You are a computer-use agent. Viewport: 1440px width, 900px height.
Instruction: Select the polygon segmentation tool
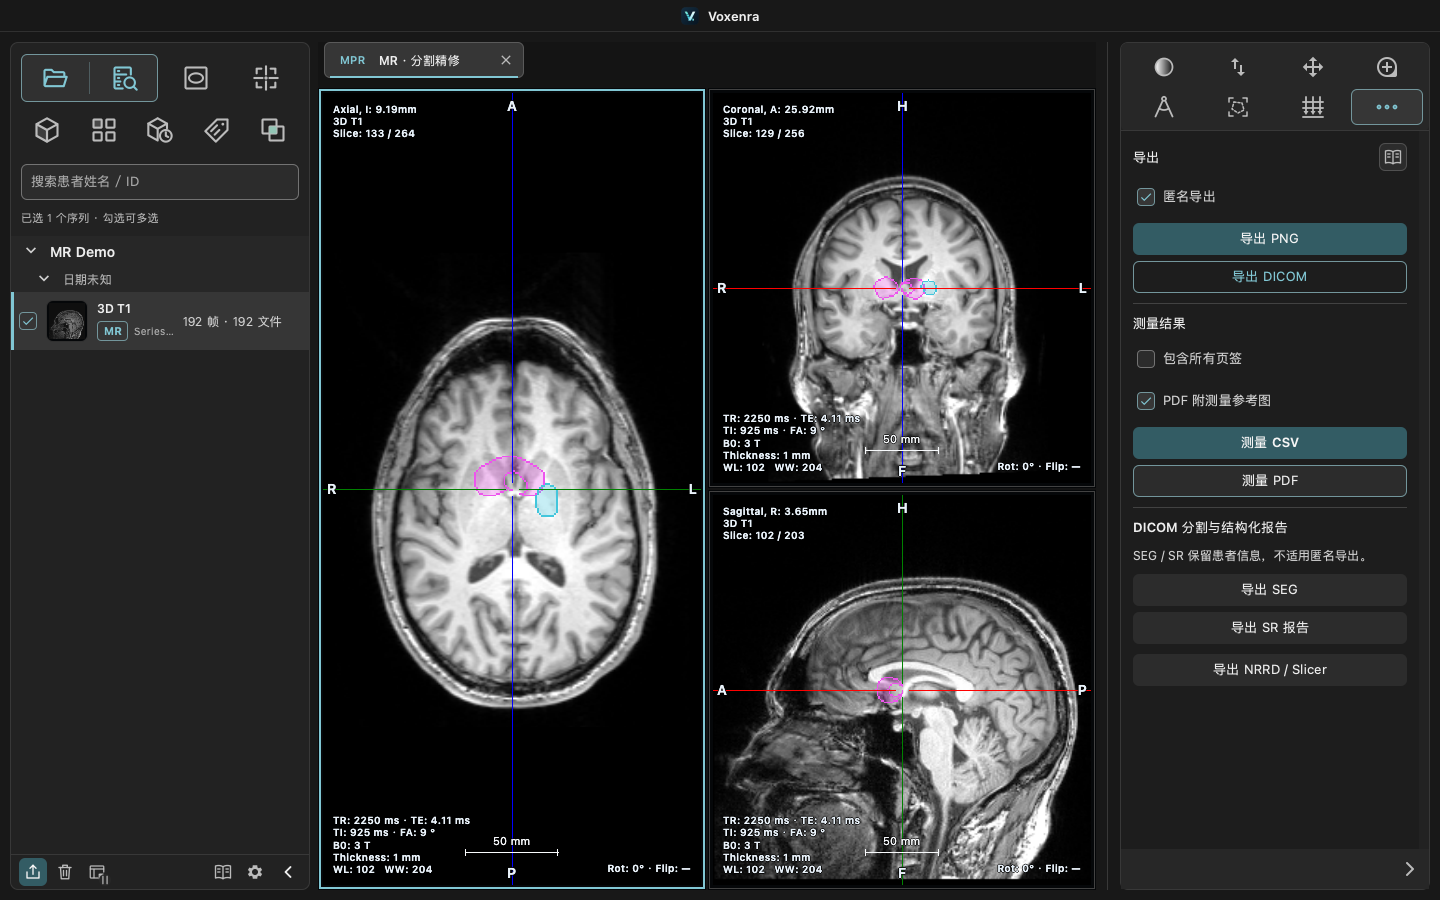click(x=1238, y=107)
